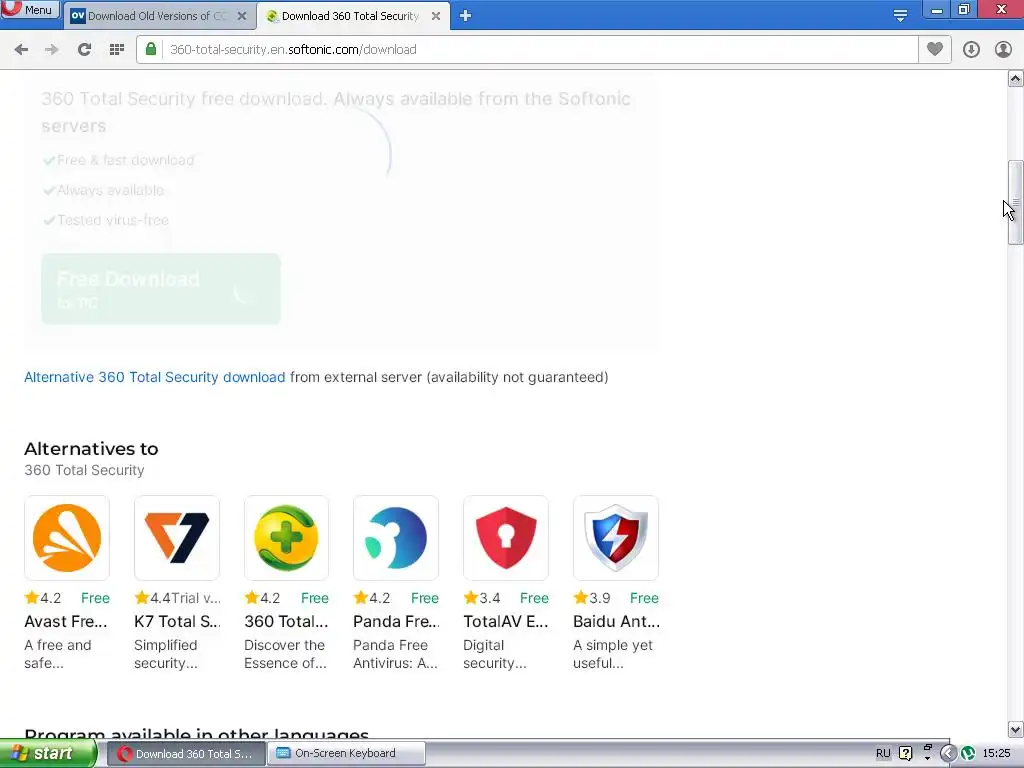1024x768 pixels.
Task: Click 'Panda Free Antivirus: A...' description
Action: point(395,654)
